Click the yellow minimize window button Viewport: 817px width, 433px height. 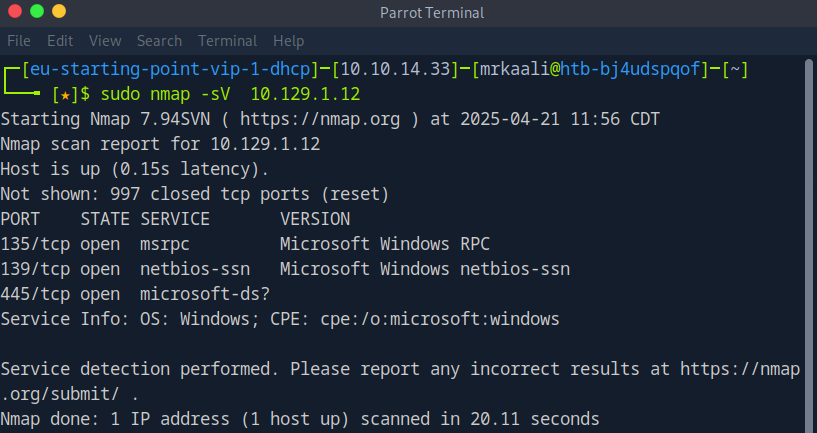point(59,12)
